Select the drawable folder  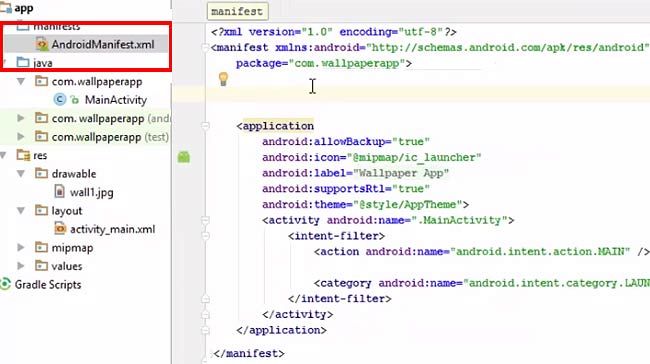[x=74, y=174]
